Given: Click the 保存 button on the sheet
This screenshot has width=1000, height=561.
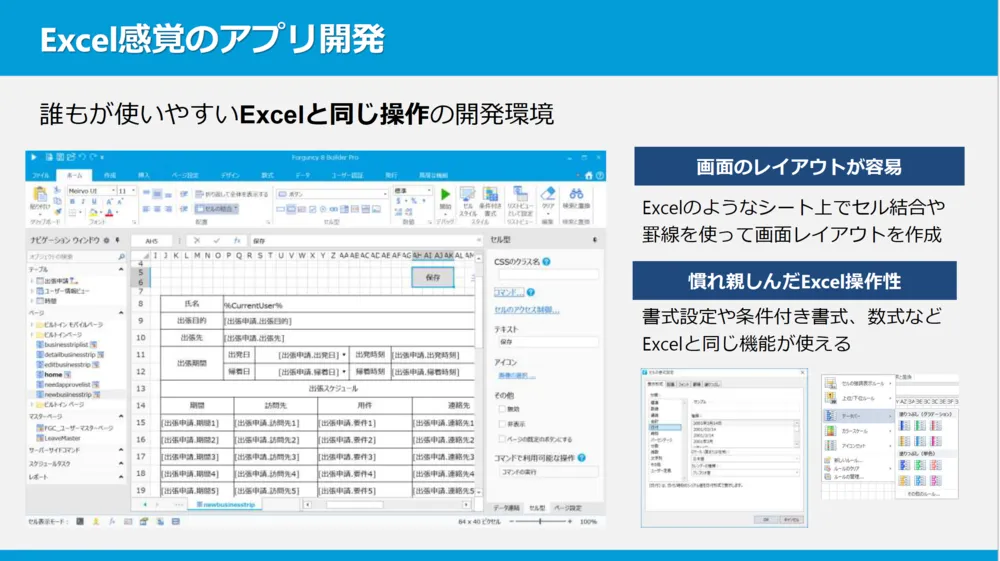Looking at the screenshot, I should point(432,277).
